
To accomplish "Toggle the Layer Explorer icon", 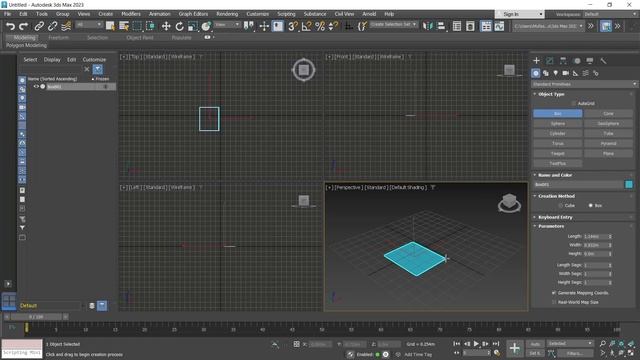I will pyautogui.click(x=470, y=27).
